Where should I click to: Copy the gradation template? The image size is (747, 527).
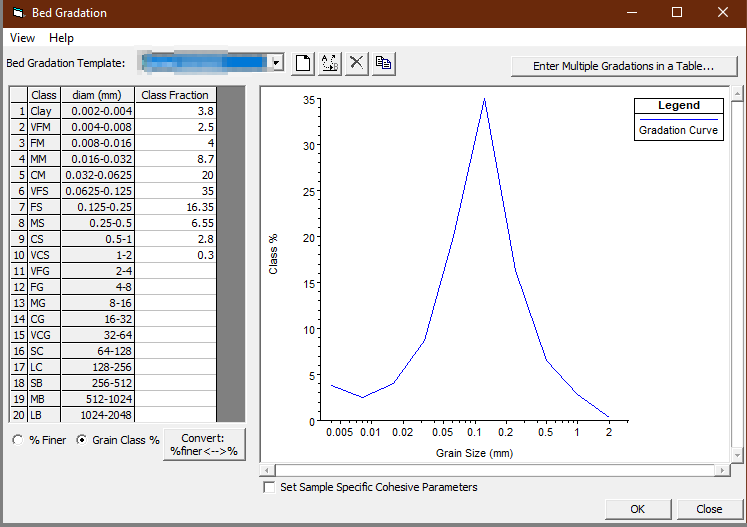[384, 63]
